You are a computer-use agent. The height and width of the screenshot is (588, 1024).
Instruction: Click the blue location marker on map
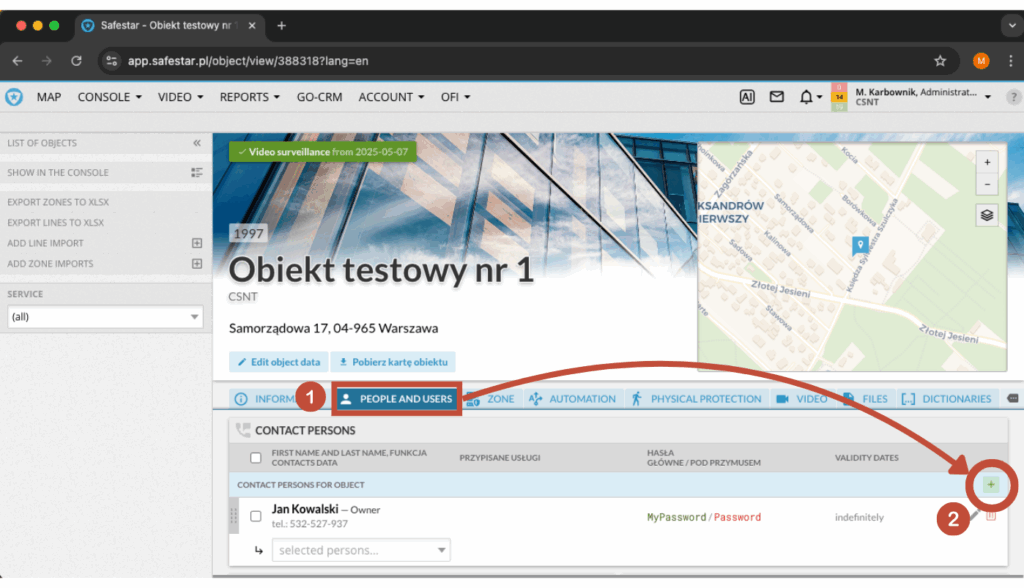(x=858, y=245)
